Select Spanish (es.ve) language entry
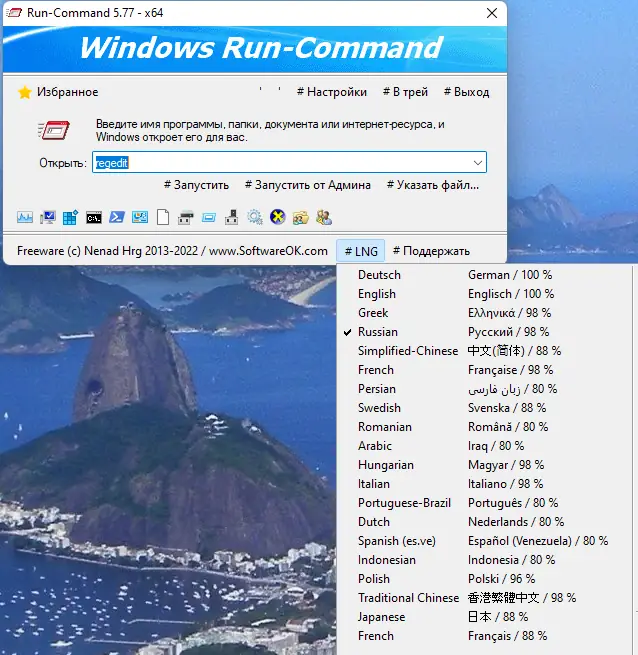The image size is (638, 655). tap(485, 541)
